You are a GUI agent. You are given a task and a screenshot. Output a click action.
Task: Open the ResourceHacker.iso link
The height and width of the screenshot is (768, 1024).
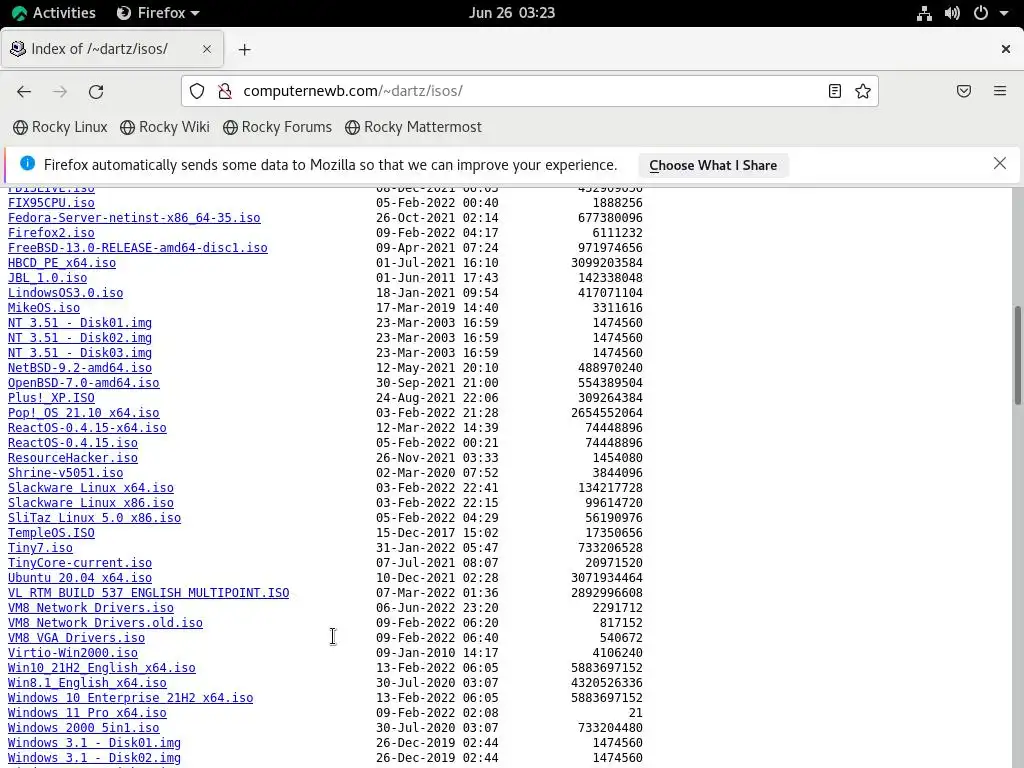click(72, 458)
